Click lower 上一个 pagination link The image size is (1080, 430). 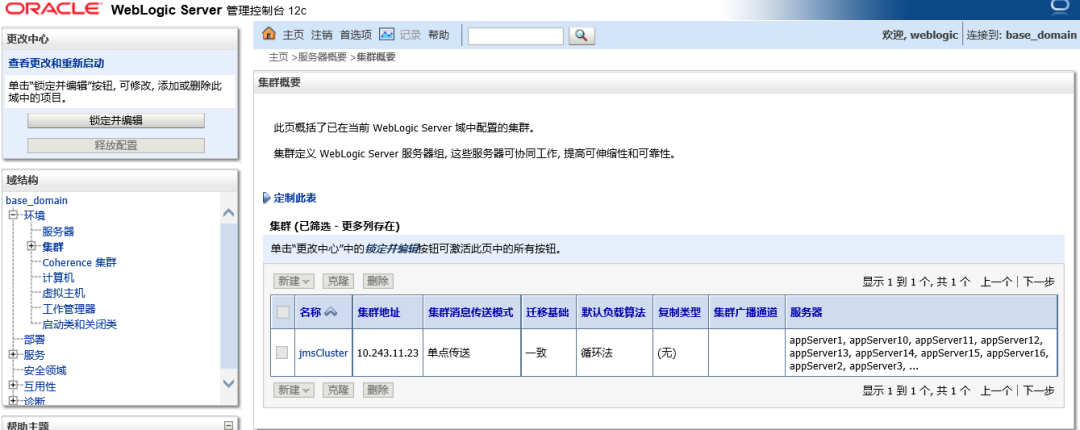pyautogui.click(x=996, y=391)
